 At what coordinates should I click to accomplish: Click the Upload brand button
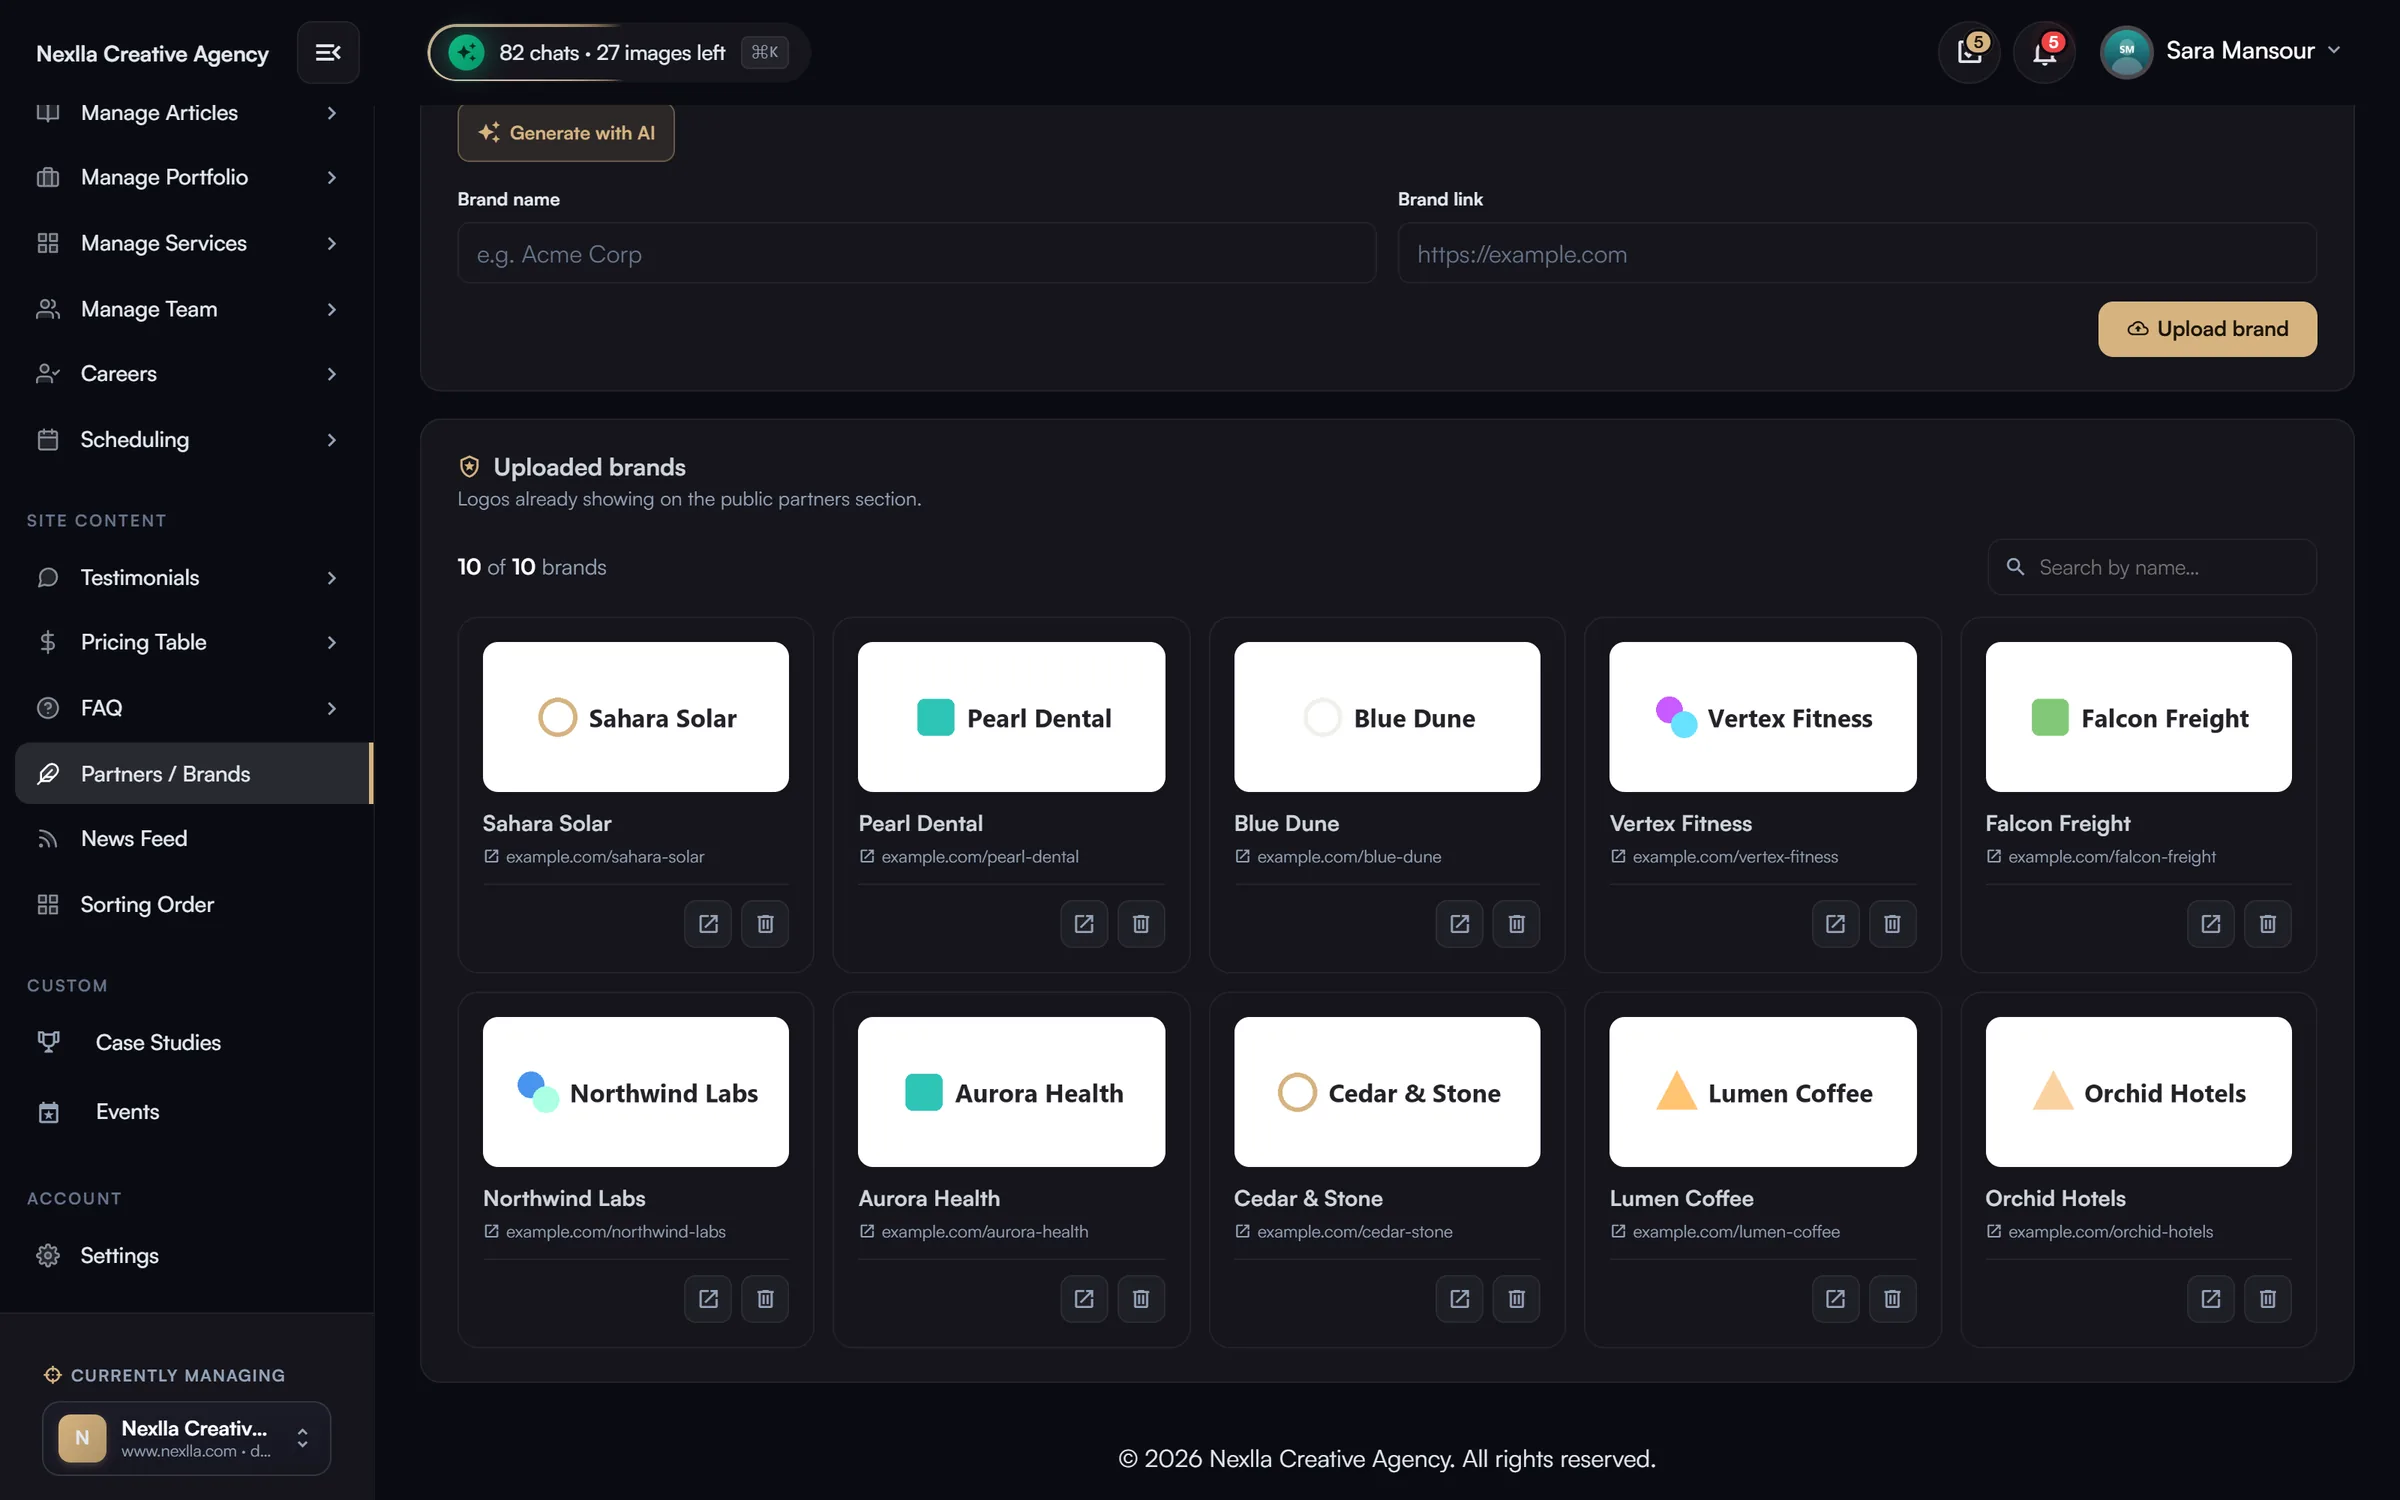[2207, 329]
